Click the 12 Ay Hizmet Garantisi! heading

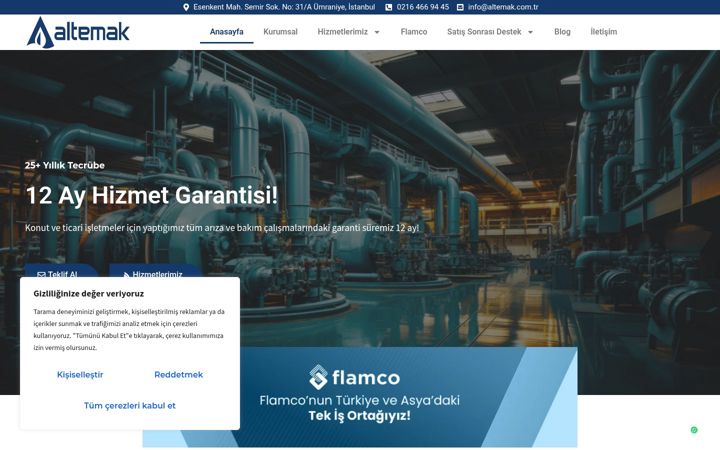click(152, 195)
